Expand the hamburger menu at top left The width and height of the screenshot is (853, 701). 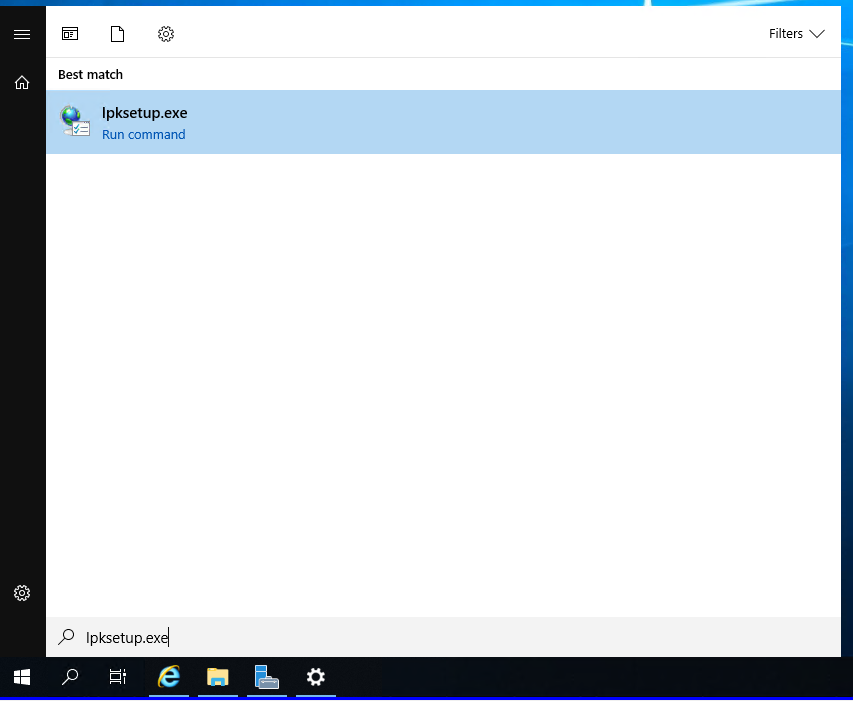click(22, 33)
